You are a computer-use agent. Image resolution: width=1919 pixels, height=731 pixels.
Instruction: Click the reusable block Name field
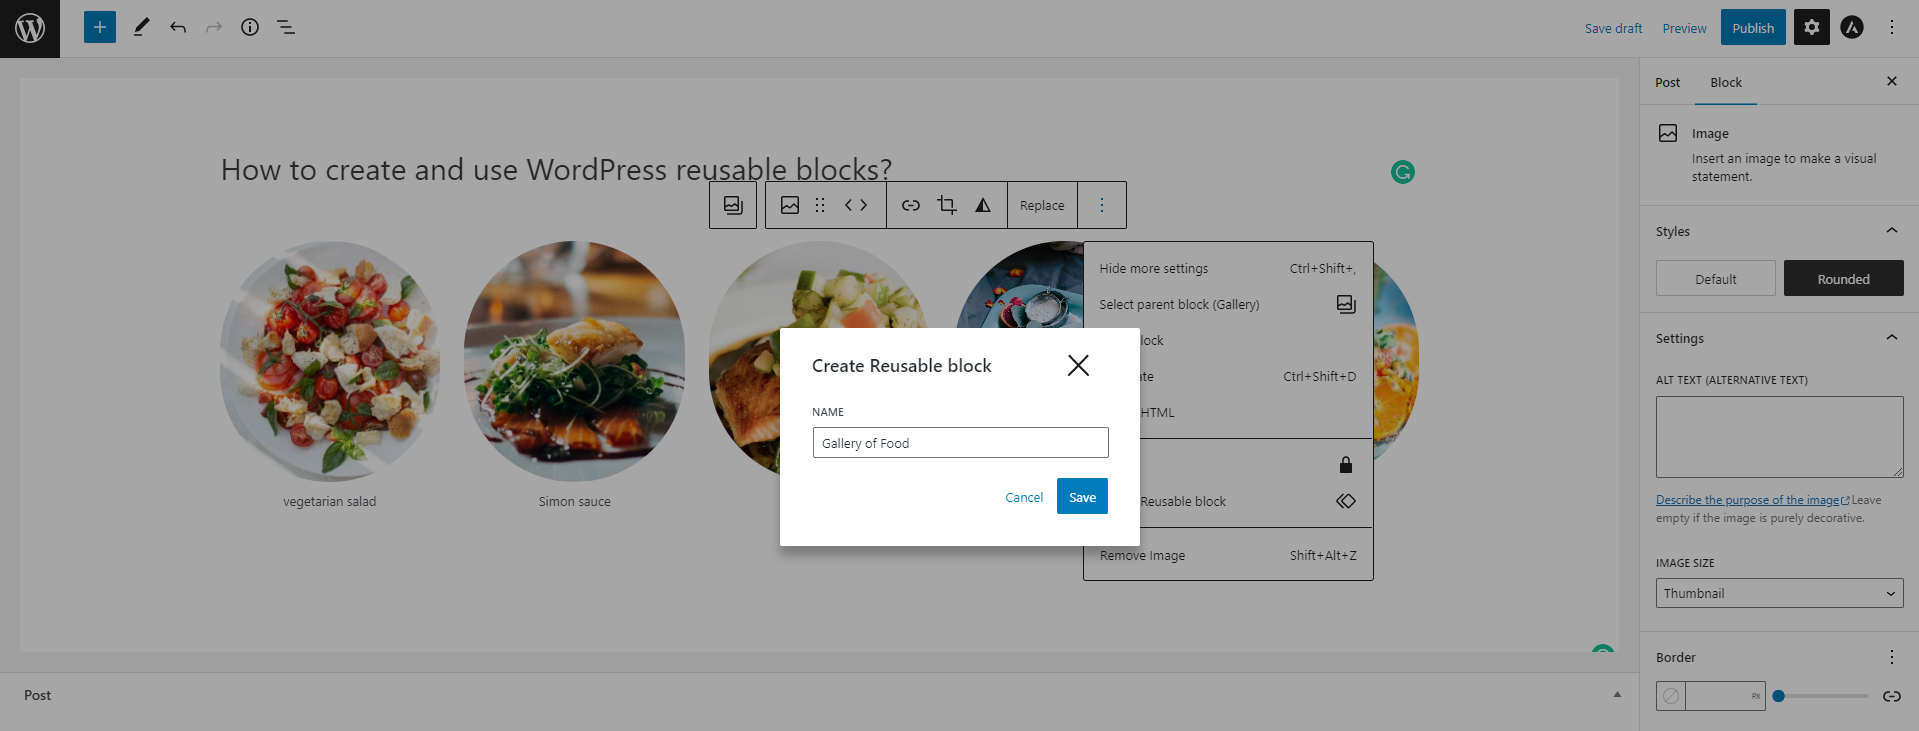961,443
